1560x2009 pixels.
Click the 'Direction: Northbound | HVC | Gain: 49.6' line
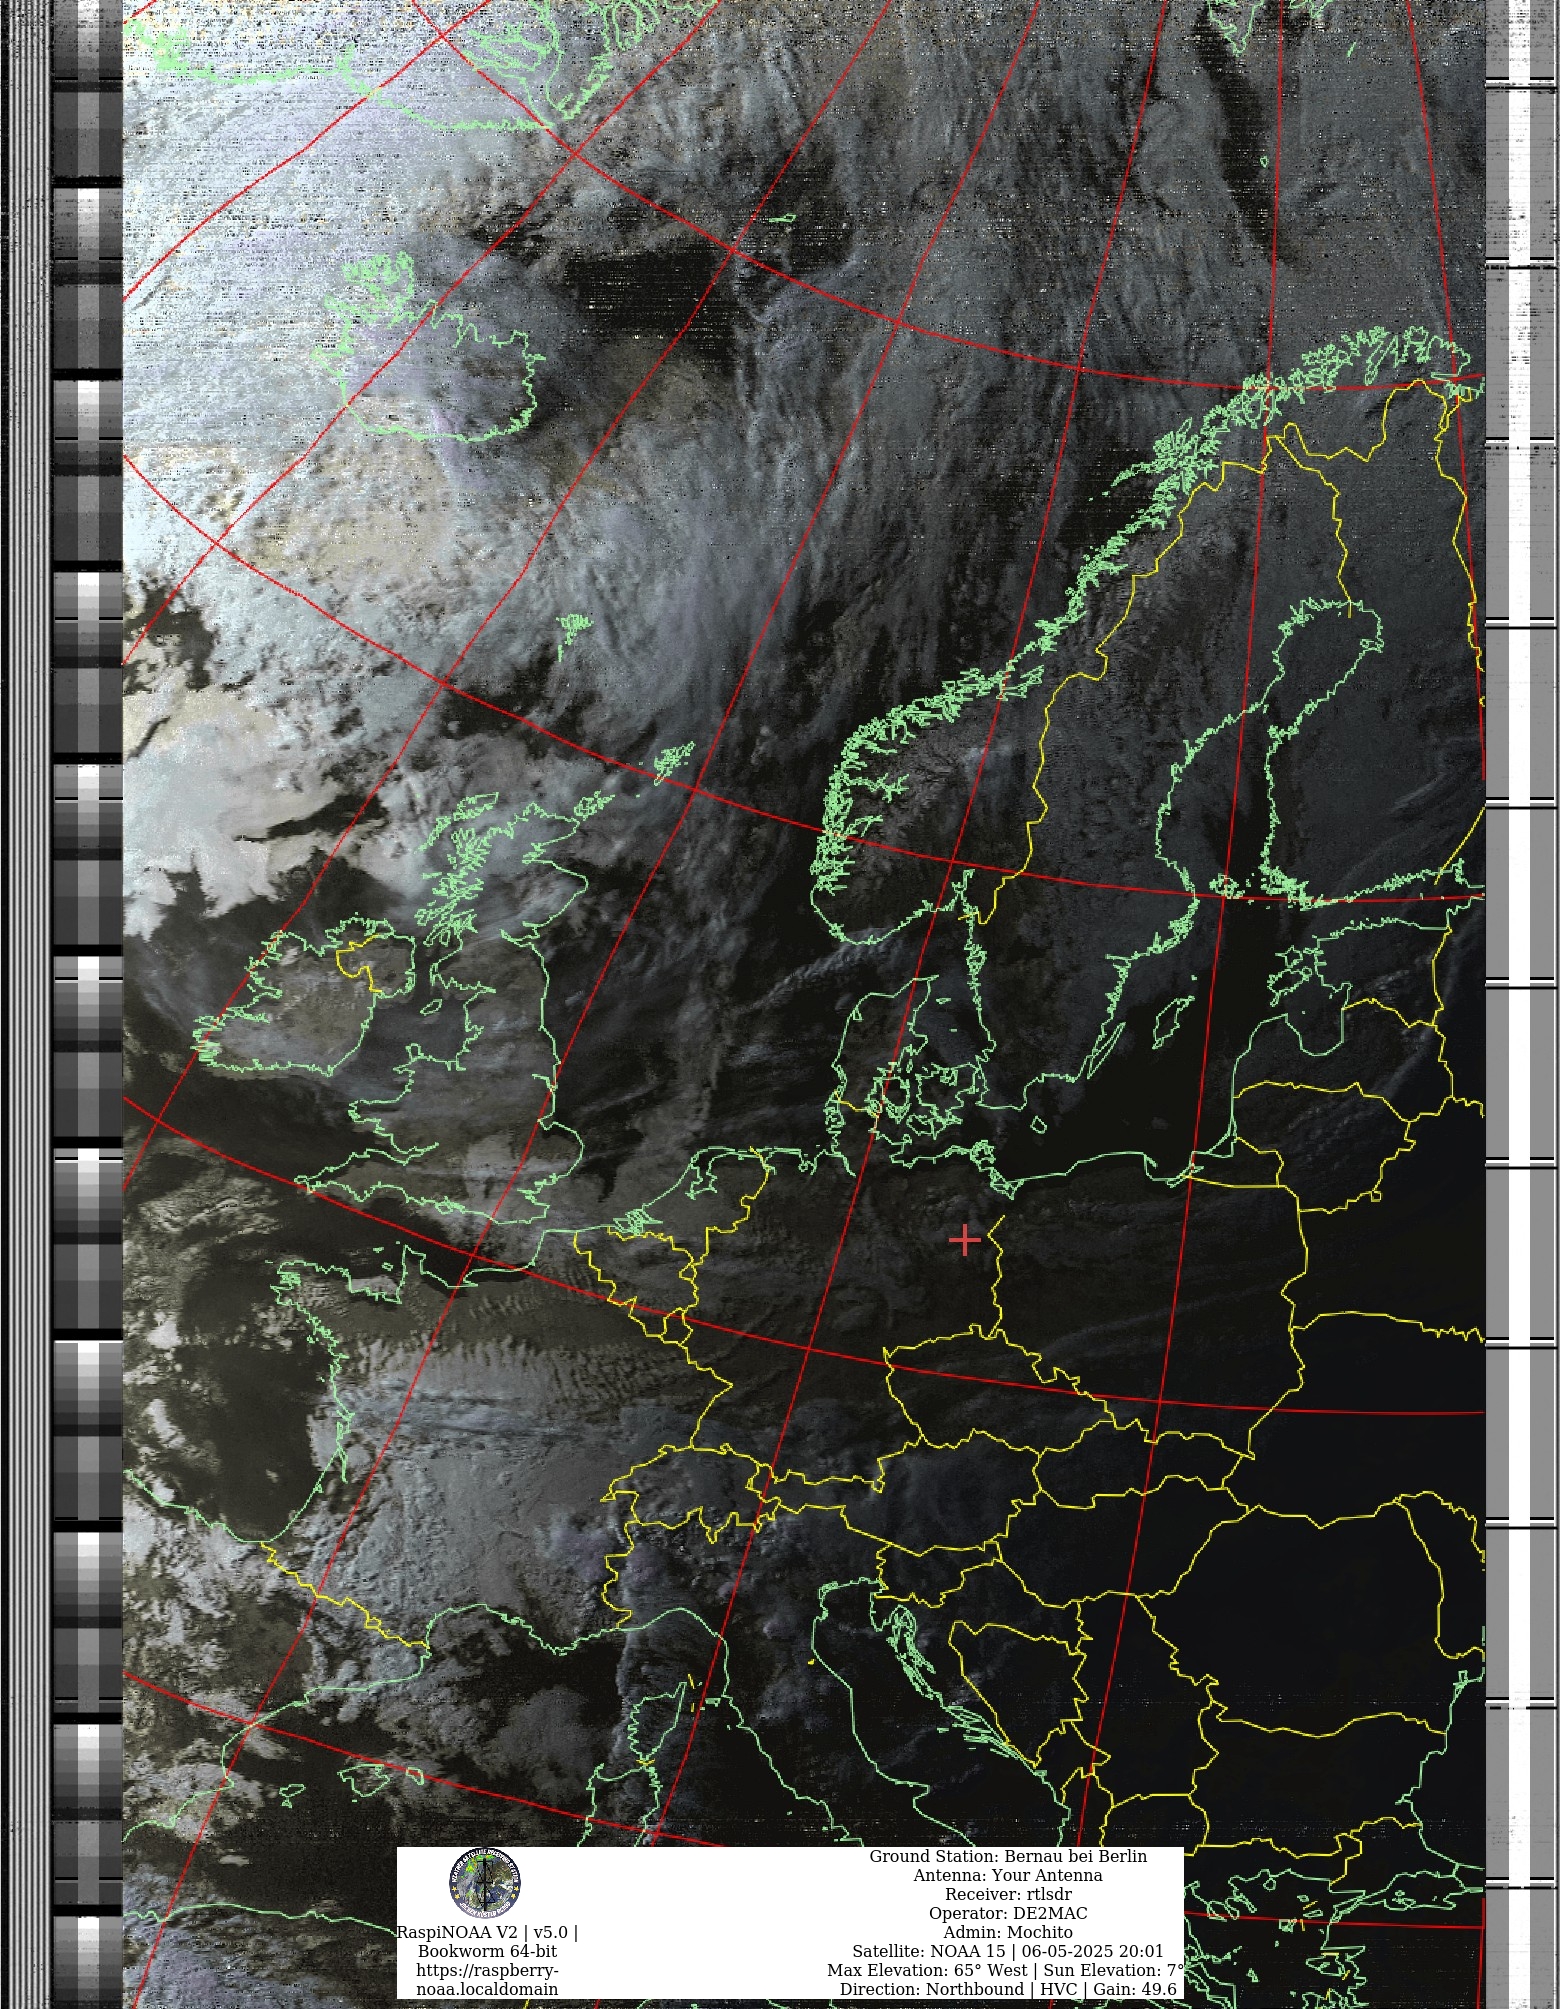1008,1989
